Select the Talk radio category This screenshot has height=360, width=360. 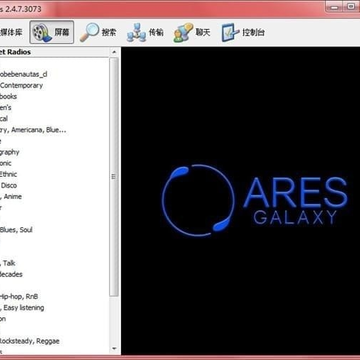(8, 263)
